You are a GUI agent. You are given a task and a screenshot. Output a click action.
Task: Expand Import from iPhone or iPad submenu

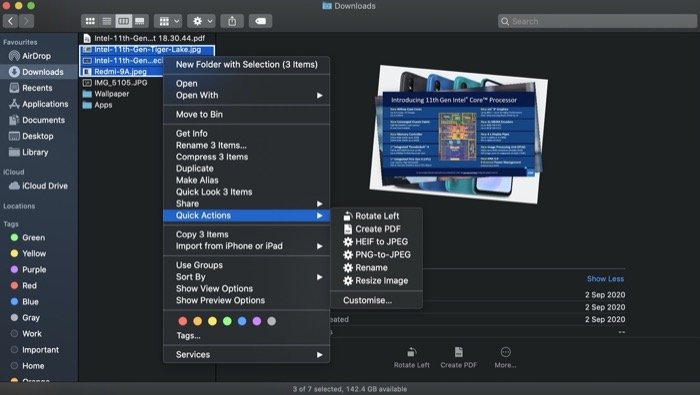(x=246, y=246)
